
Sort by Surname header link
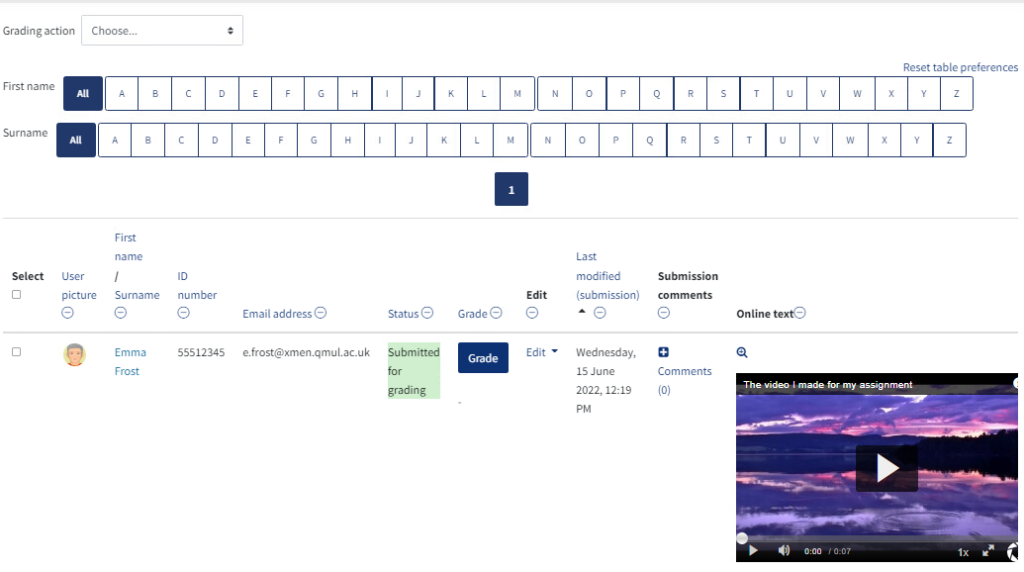tap(137, 294)
